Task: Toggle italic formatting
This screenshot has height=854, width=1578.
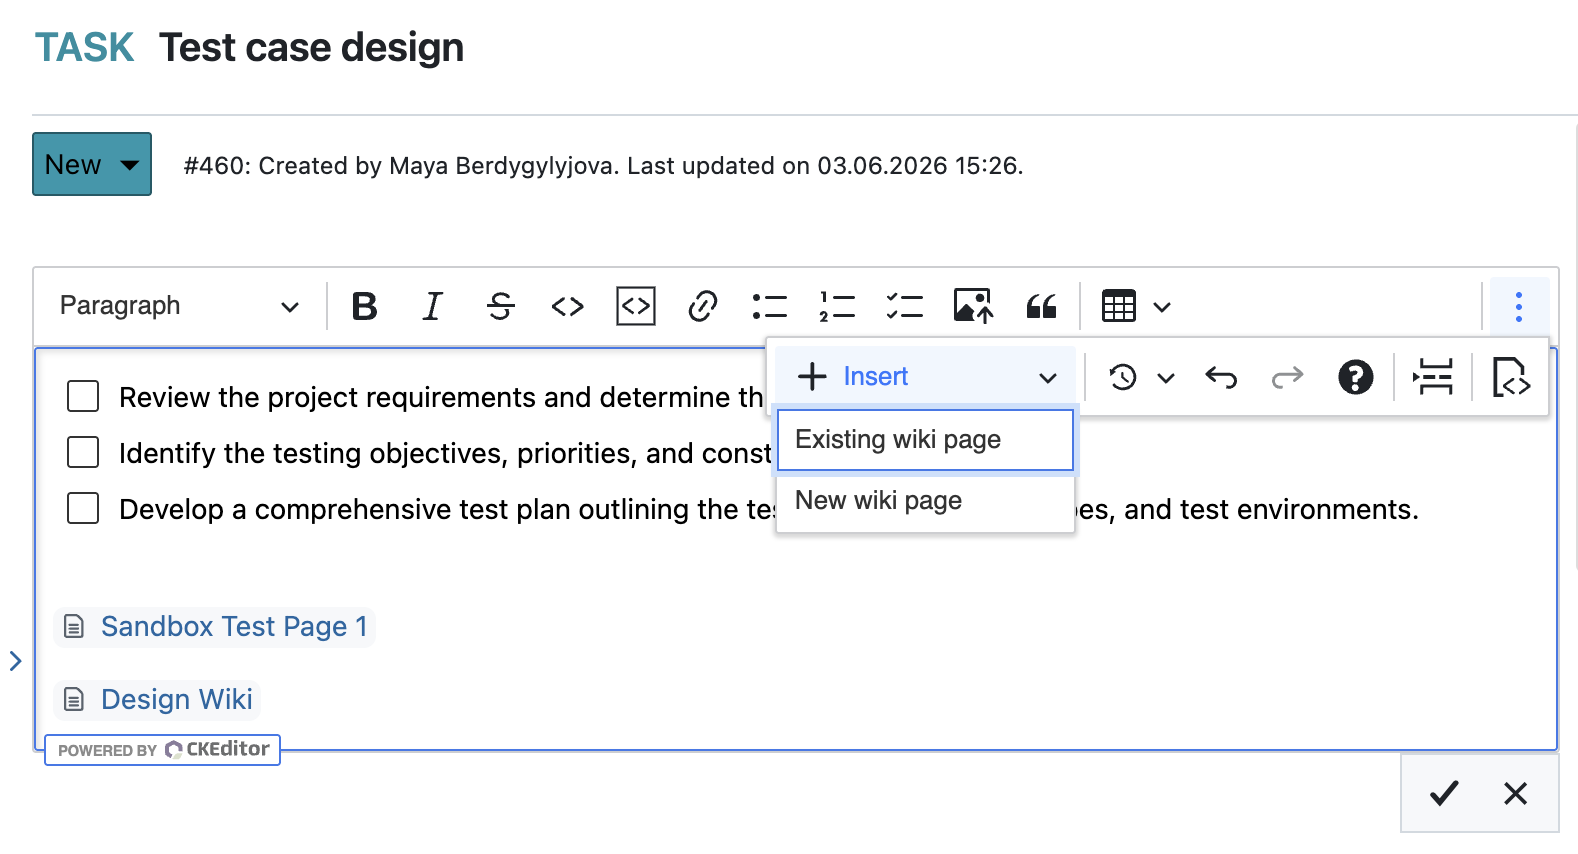Action: point(432,306)
